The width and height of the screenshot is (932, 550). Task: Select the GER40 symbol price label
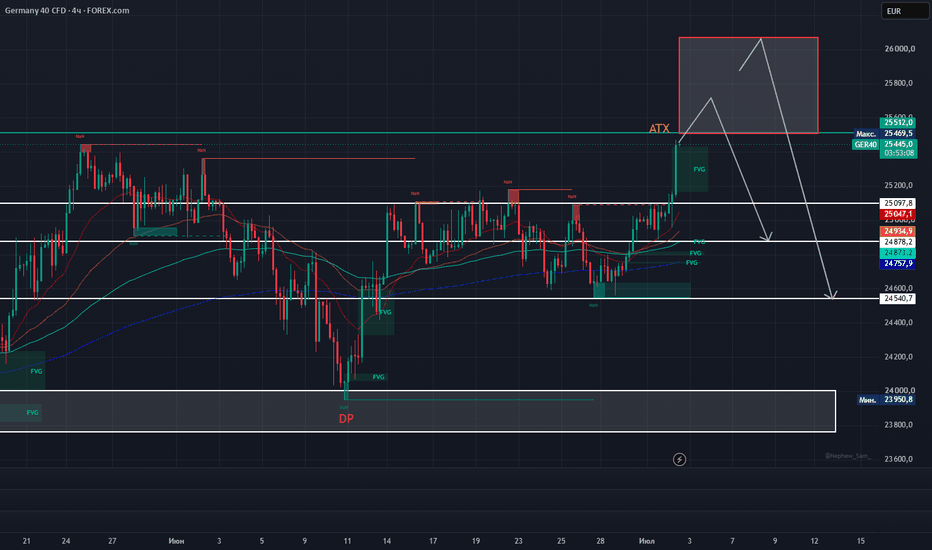point(865,144)
